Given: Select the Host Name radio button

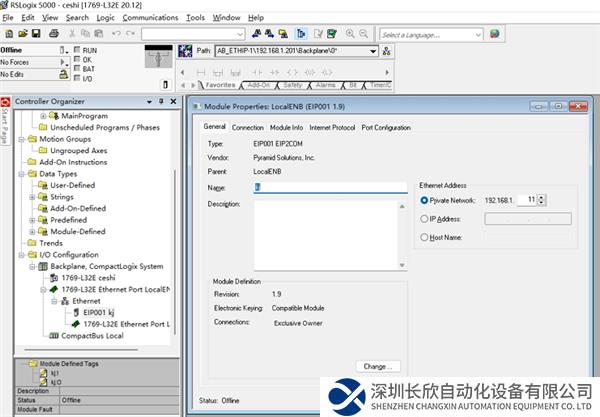Looking at the screenshot, I should click(x=425, y=237).
